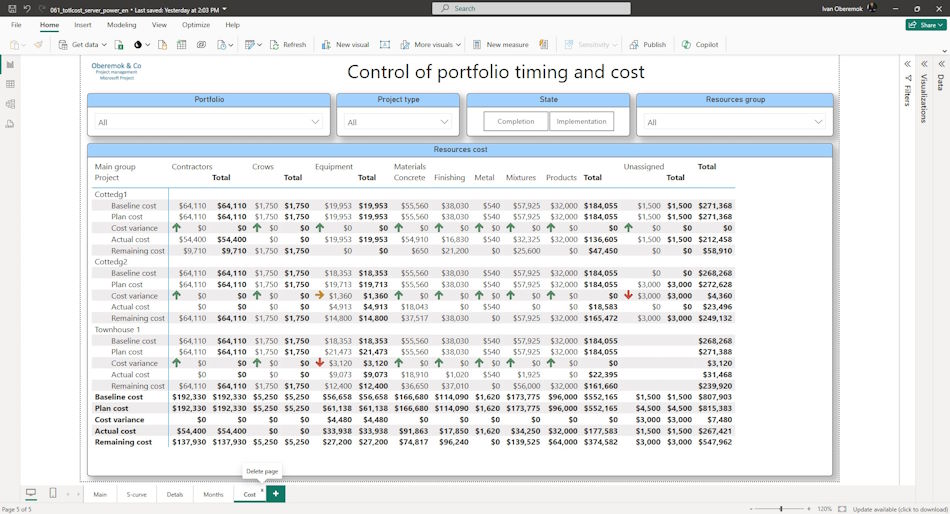Viewport: 950px width, 514px height.
Task: Refresh the report data
Action: coord(288,44)
